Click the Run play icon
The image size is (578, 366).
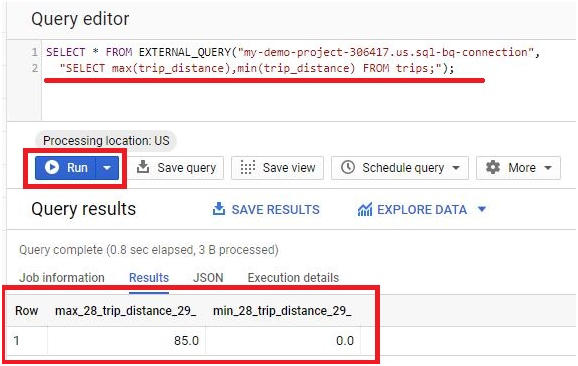pos(52,167)
